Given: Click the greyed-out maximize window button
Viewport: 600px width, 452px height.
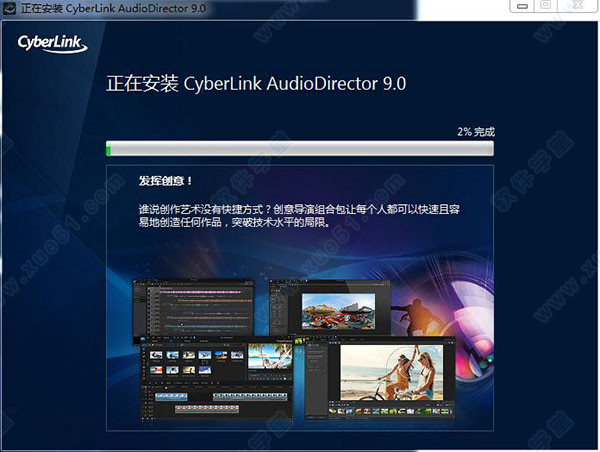Looking at the screenshot, I should tap(545, 6).
